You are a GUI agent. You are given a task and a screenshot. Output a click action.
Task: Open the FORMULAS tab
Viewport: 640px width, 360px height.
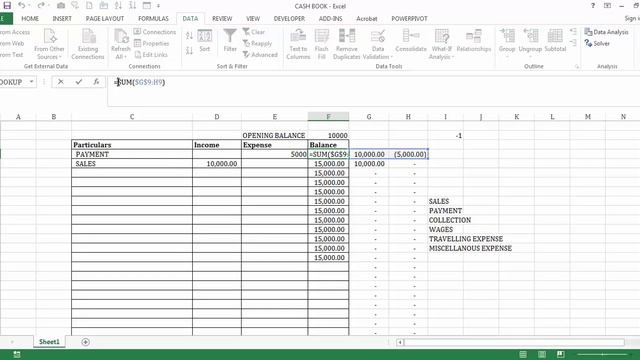(x=153, y=19)
